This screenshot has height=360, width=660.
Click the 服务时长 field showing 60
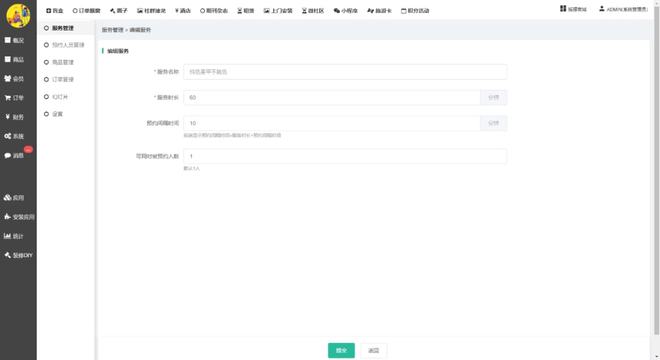click(332, 98)
